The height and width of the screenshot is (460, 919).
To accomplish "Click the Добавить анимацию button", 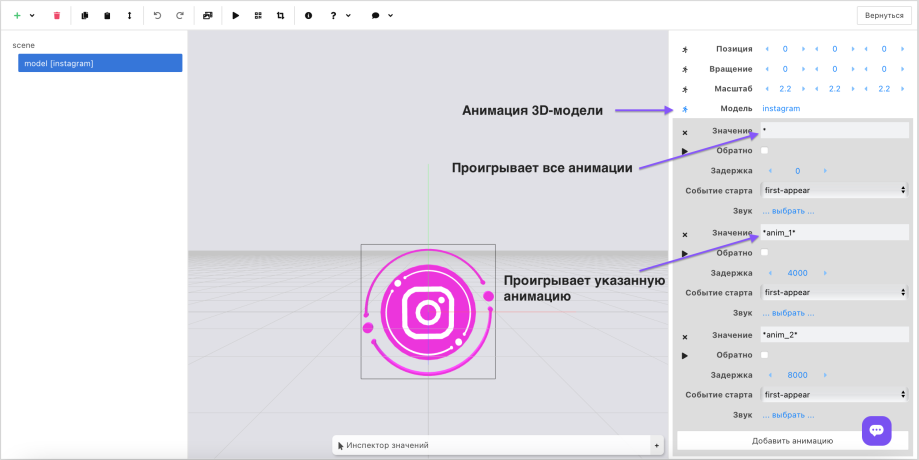I will (x=792, y=440).
